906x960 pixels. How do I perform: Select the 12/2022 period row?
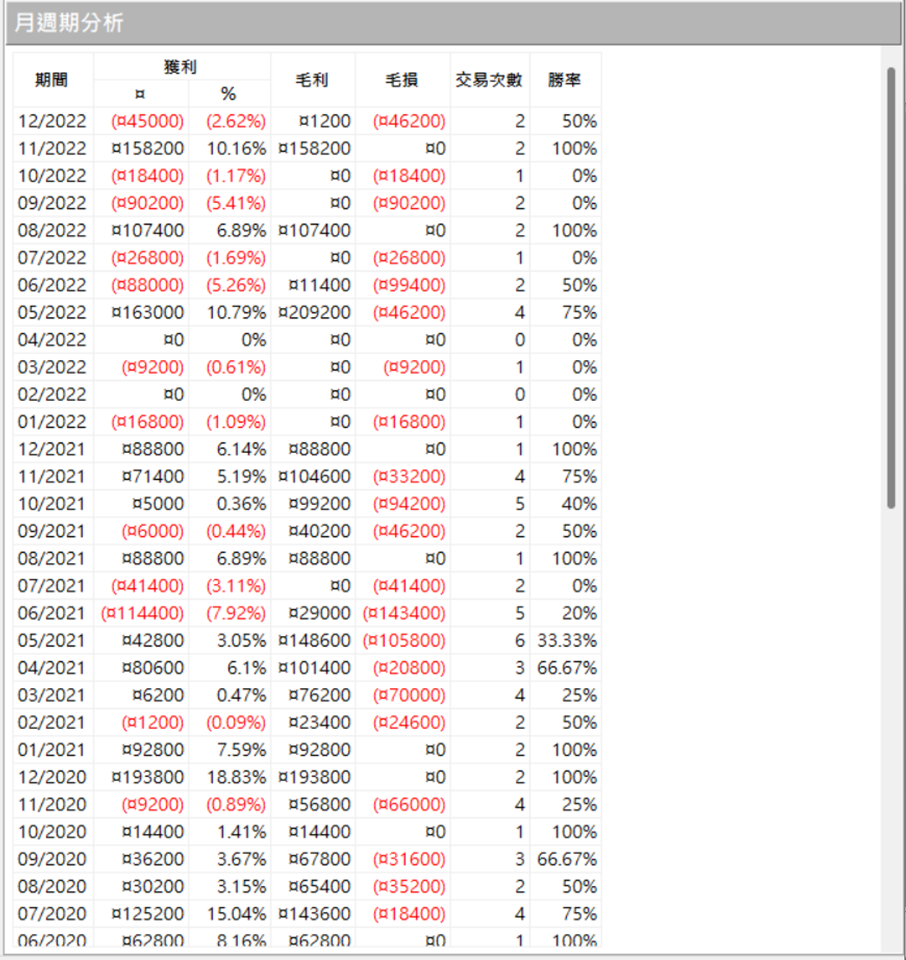(x=307, y=121)
